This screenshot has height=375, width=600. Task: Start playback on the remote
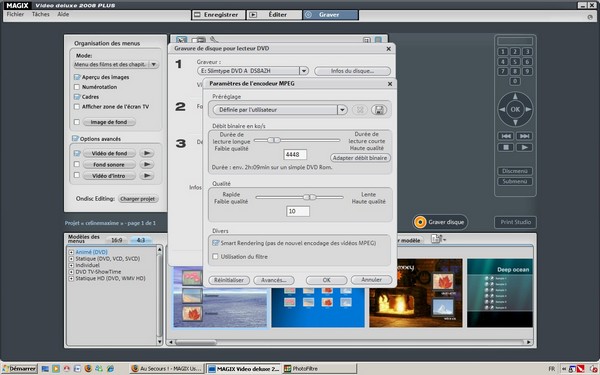tap(524, 147)
